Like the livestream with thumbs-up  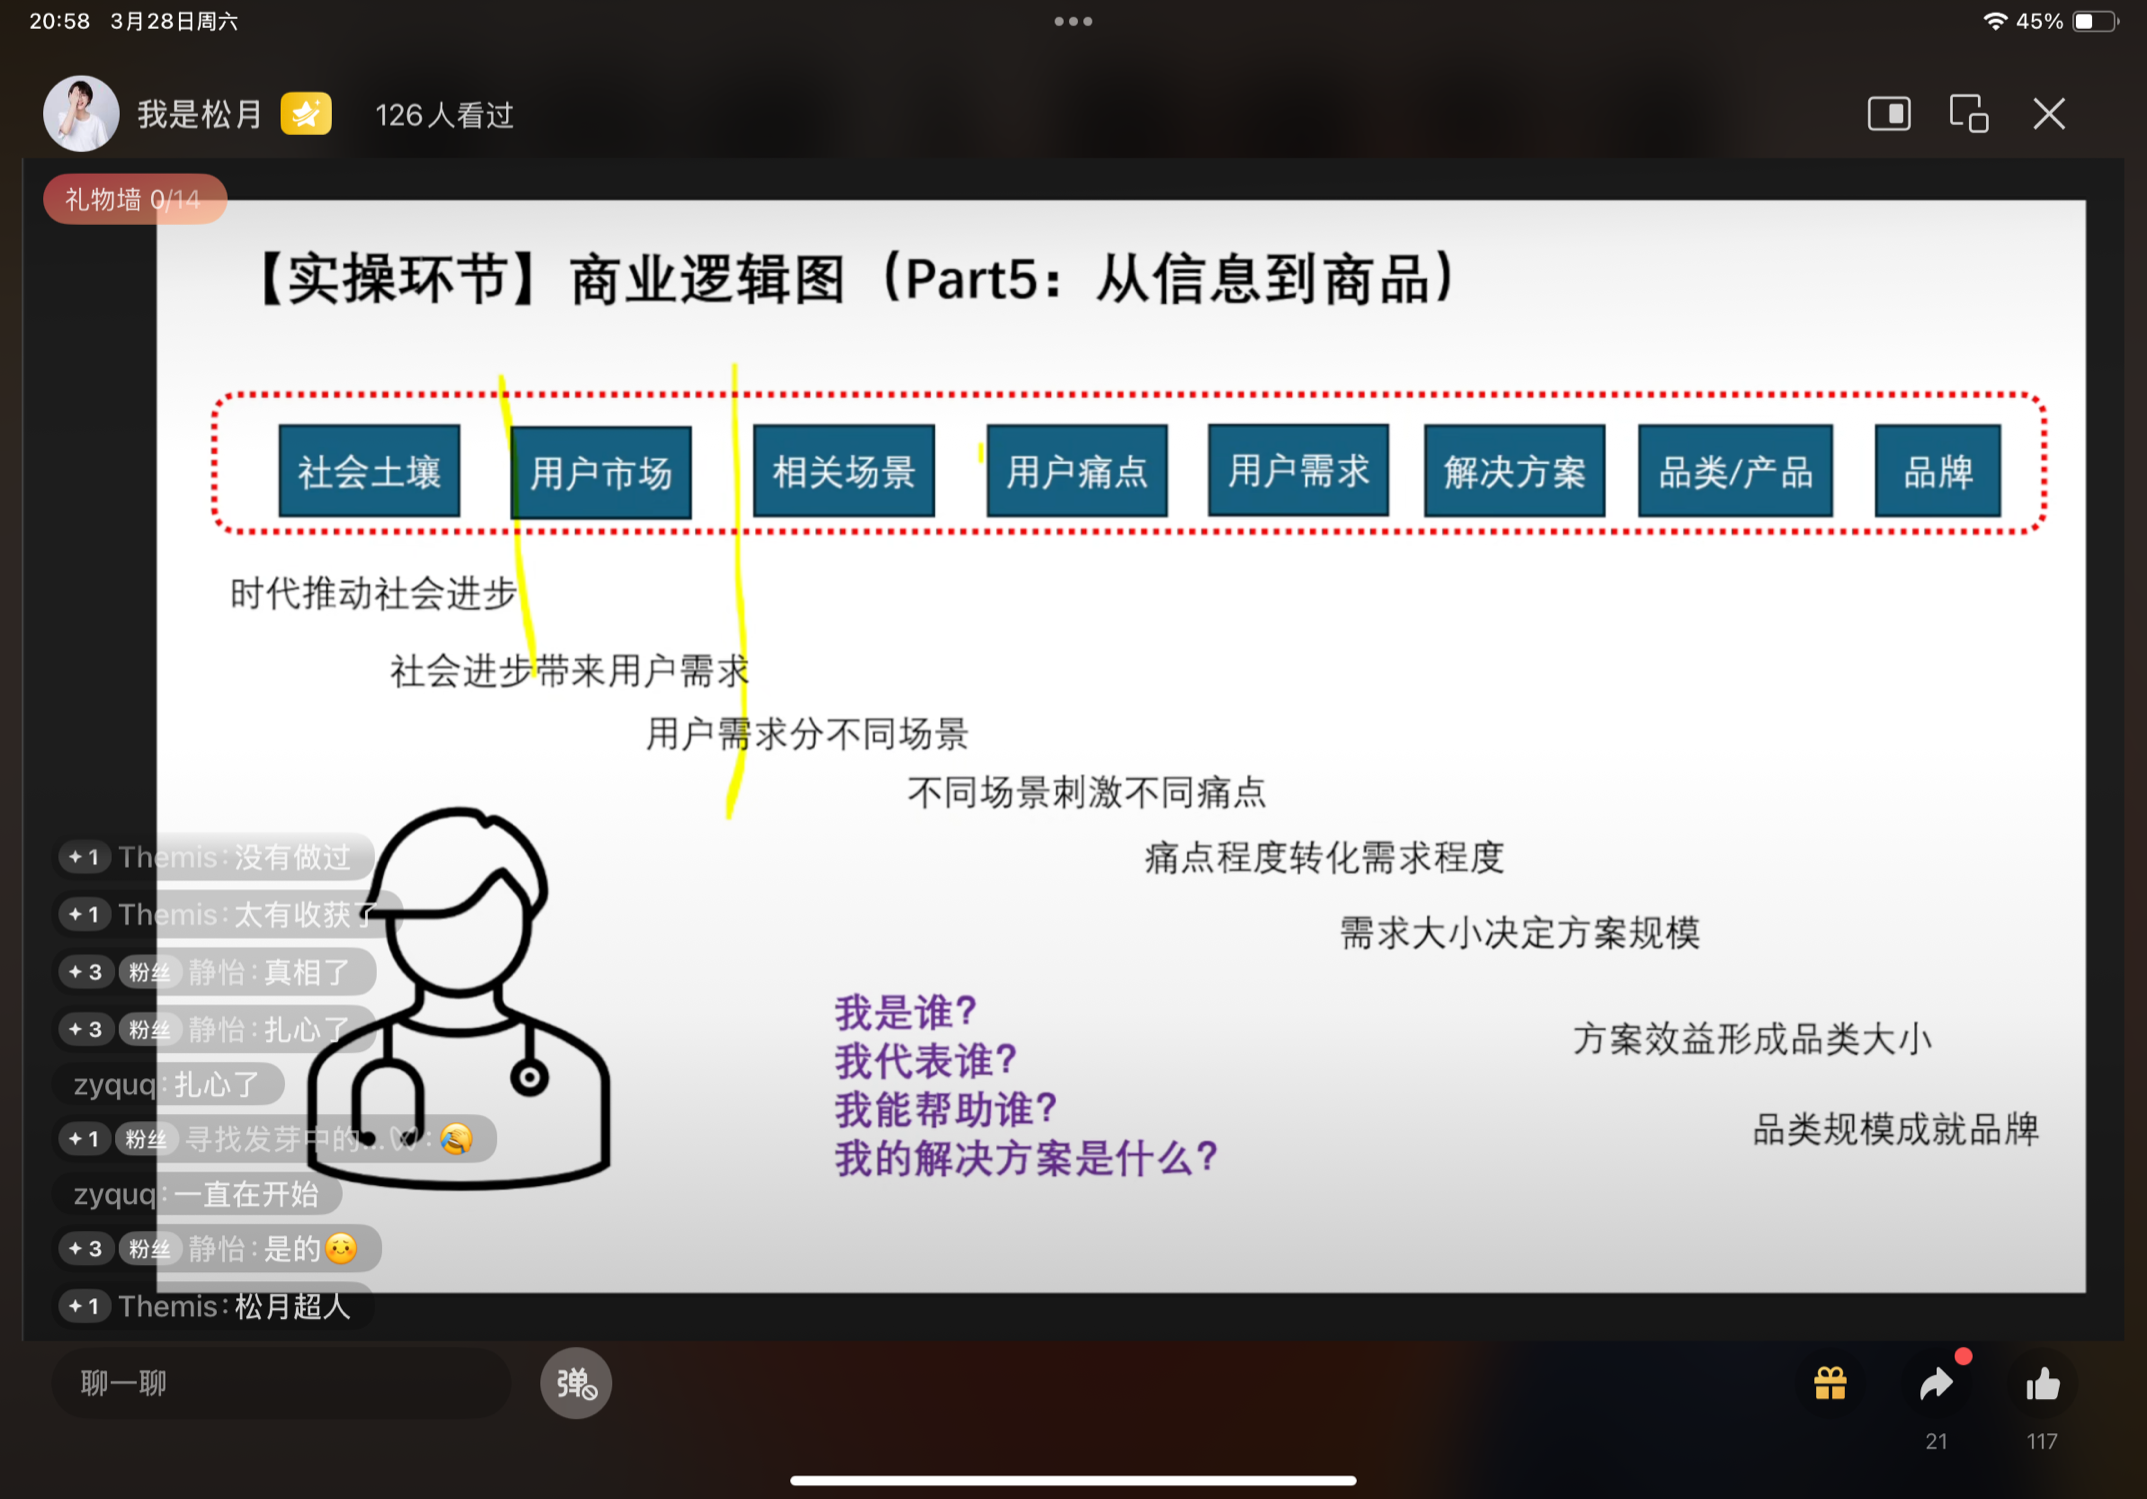click(x=2042, y=1384)
